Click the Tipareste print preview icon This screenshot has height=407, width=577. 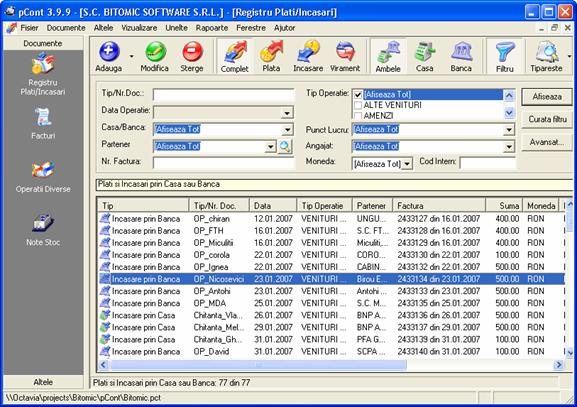(x=547, y=52)
